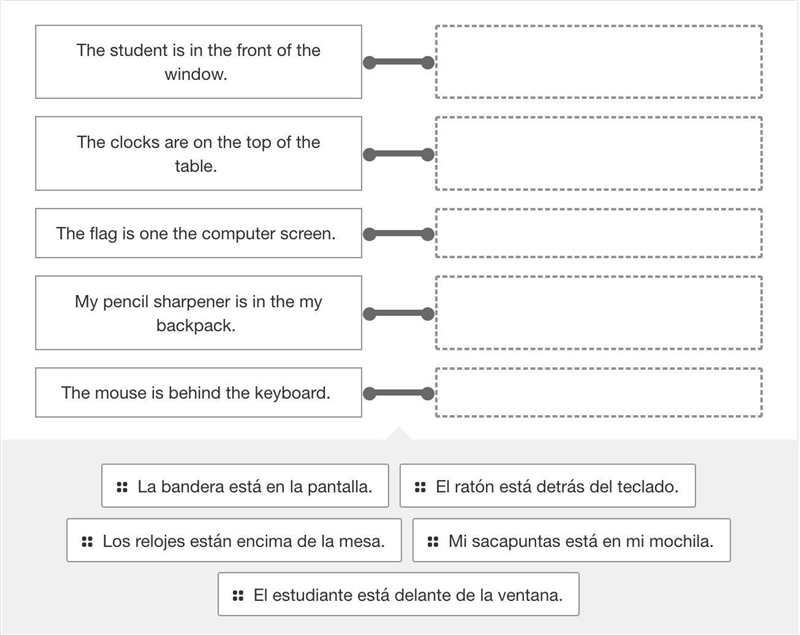This screenshot has width=800, height=635.
Task: Click drag handle icon beside 'La bandera está en la pantalla'
Action: click(x=122, y=487)
